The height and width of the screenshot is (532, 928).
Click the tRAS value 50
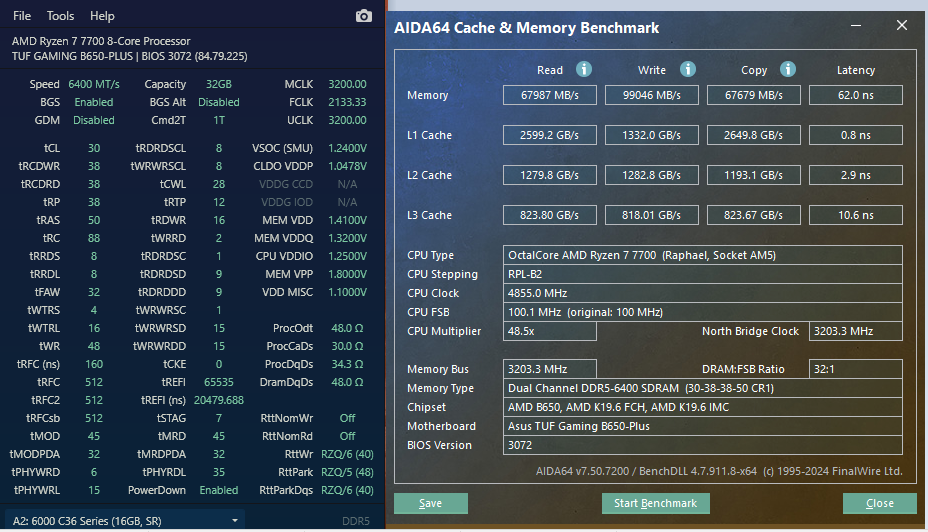(94, 220)
